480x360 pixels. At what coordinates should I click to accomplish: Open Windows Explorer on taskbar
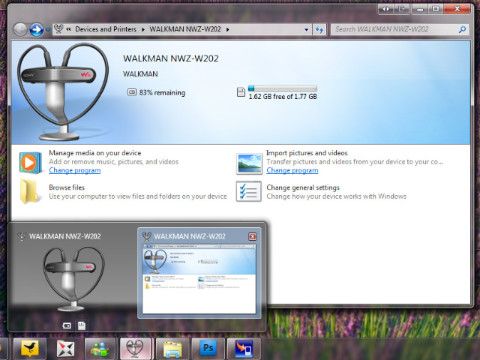pyautogui.click(x=172, y=349)
